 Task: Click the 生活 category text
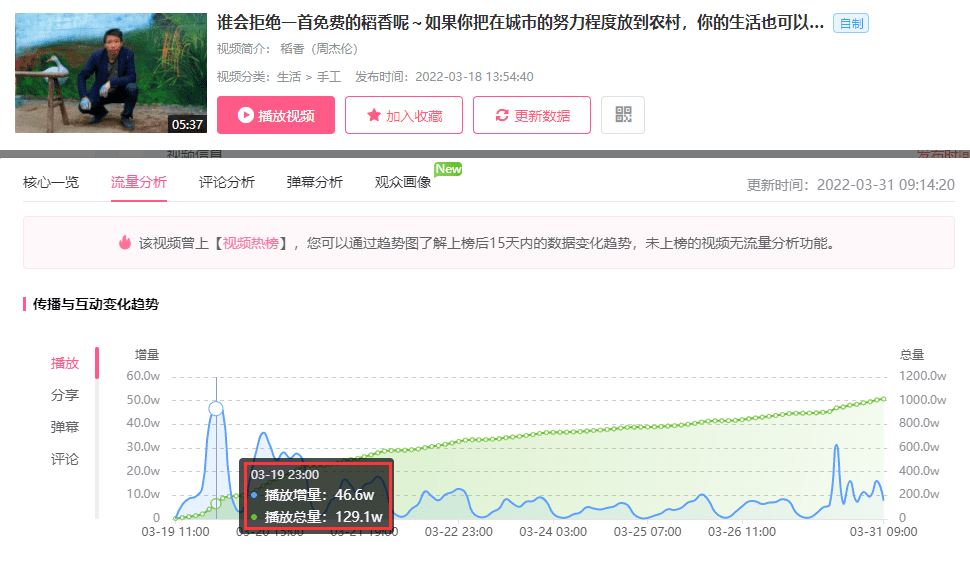[288, 77]
